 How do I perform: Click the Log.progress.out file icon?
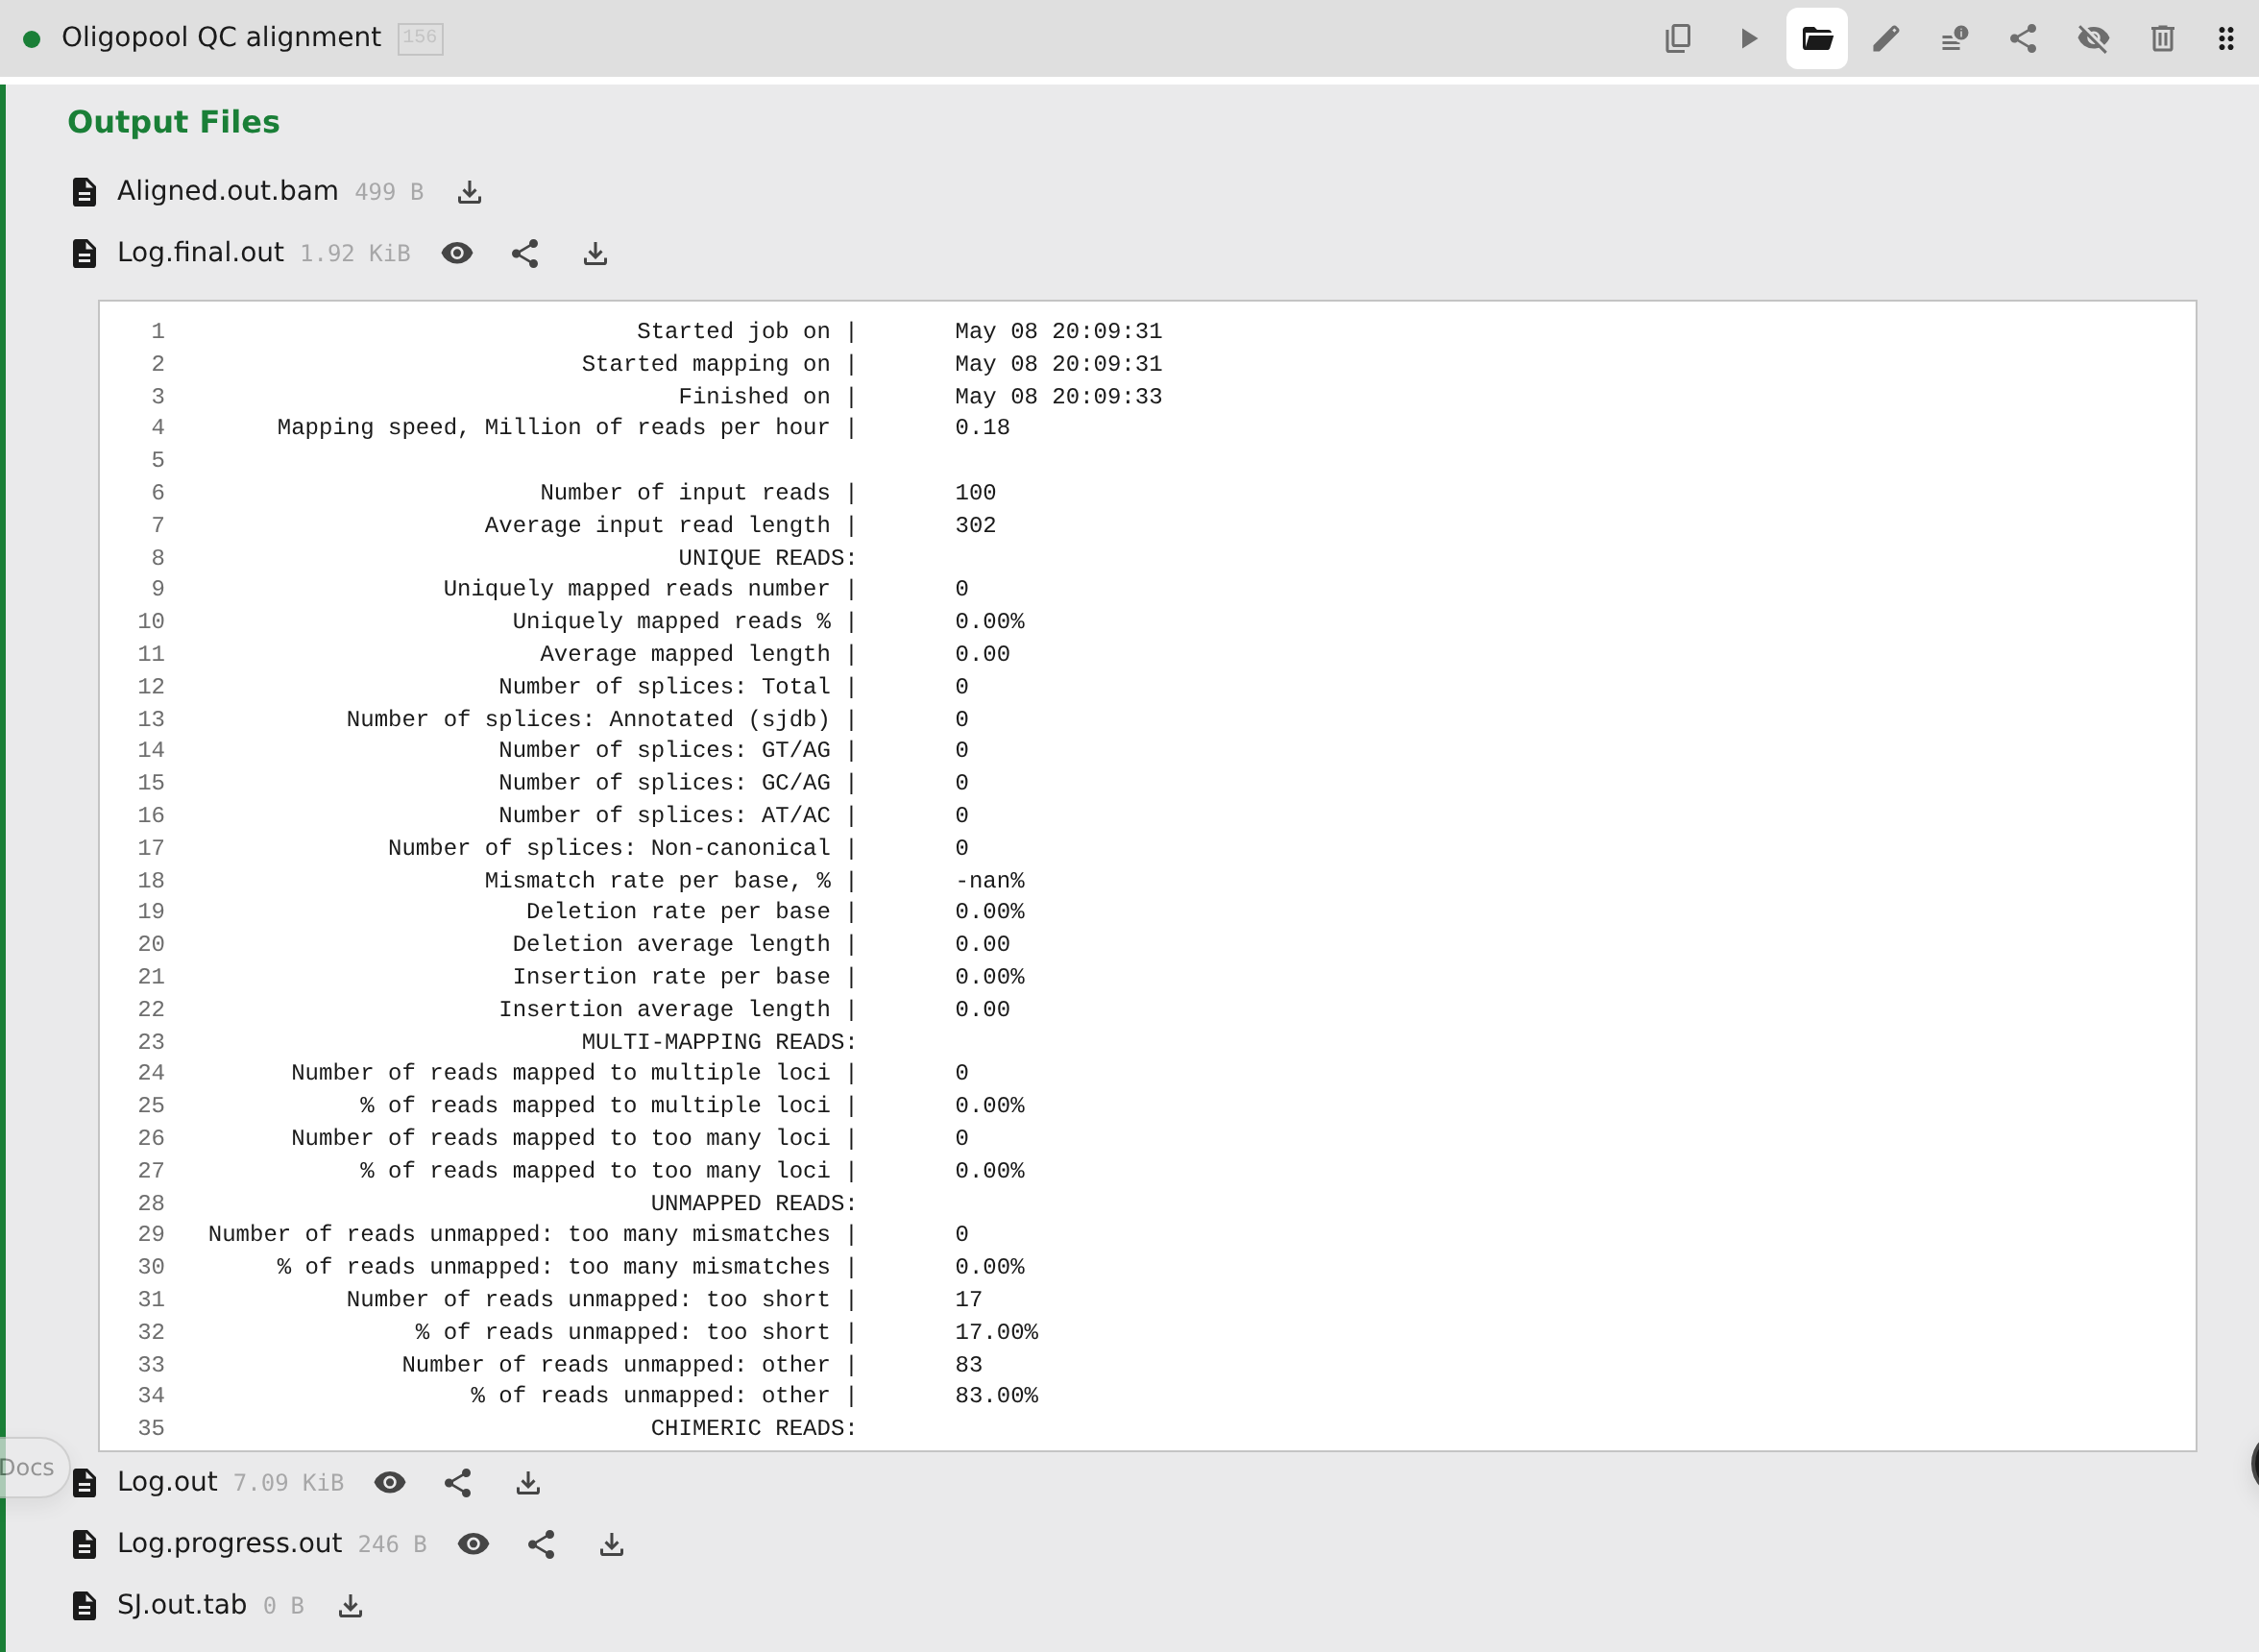84,1544
